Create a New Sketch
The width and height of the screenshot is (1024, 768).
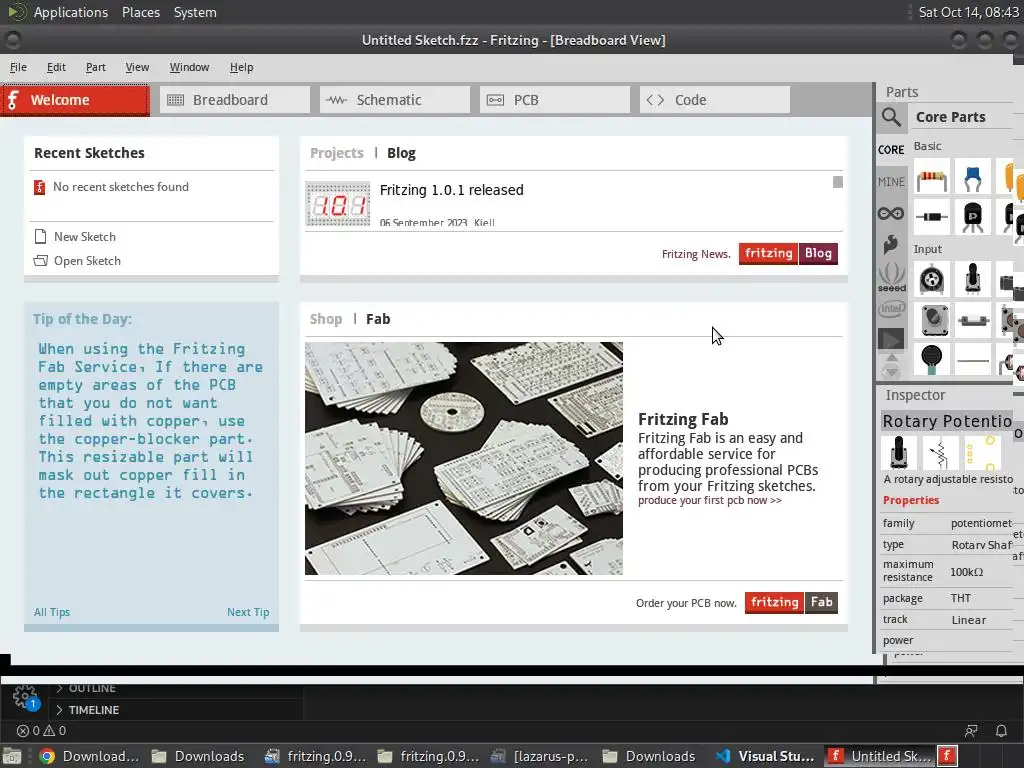[75, 236]
